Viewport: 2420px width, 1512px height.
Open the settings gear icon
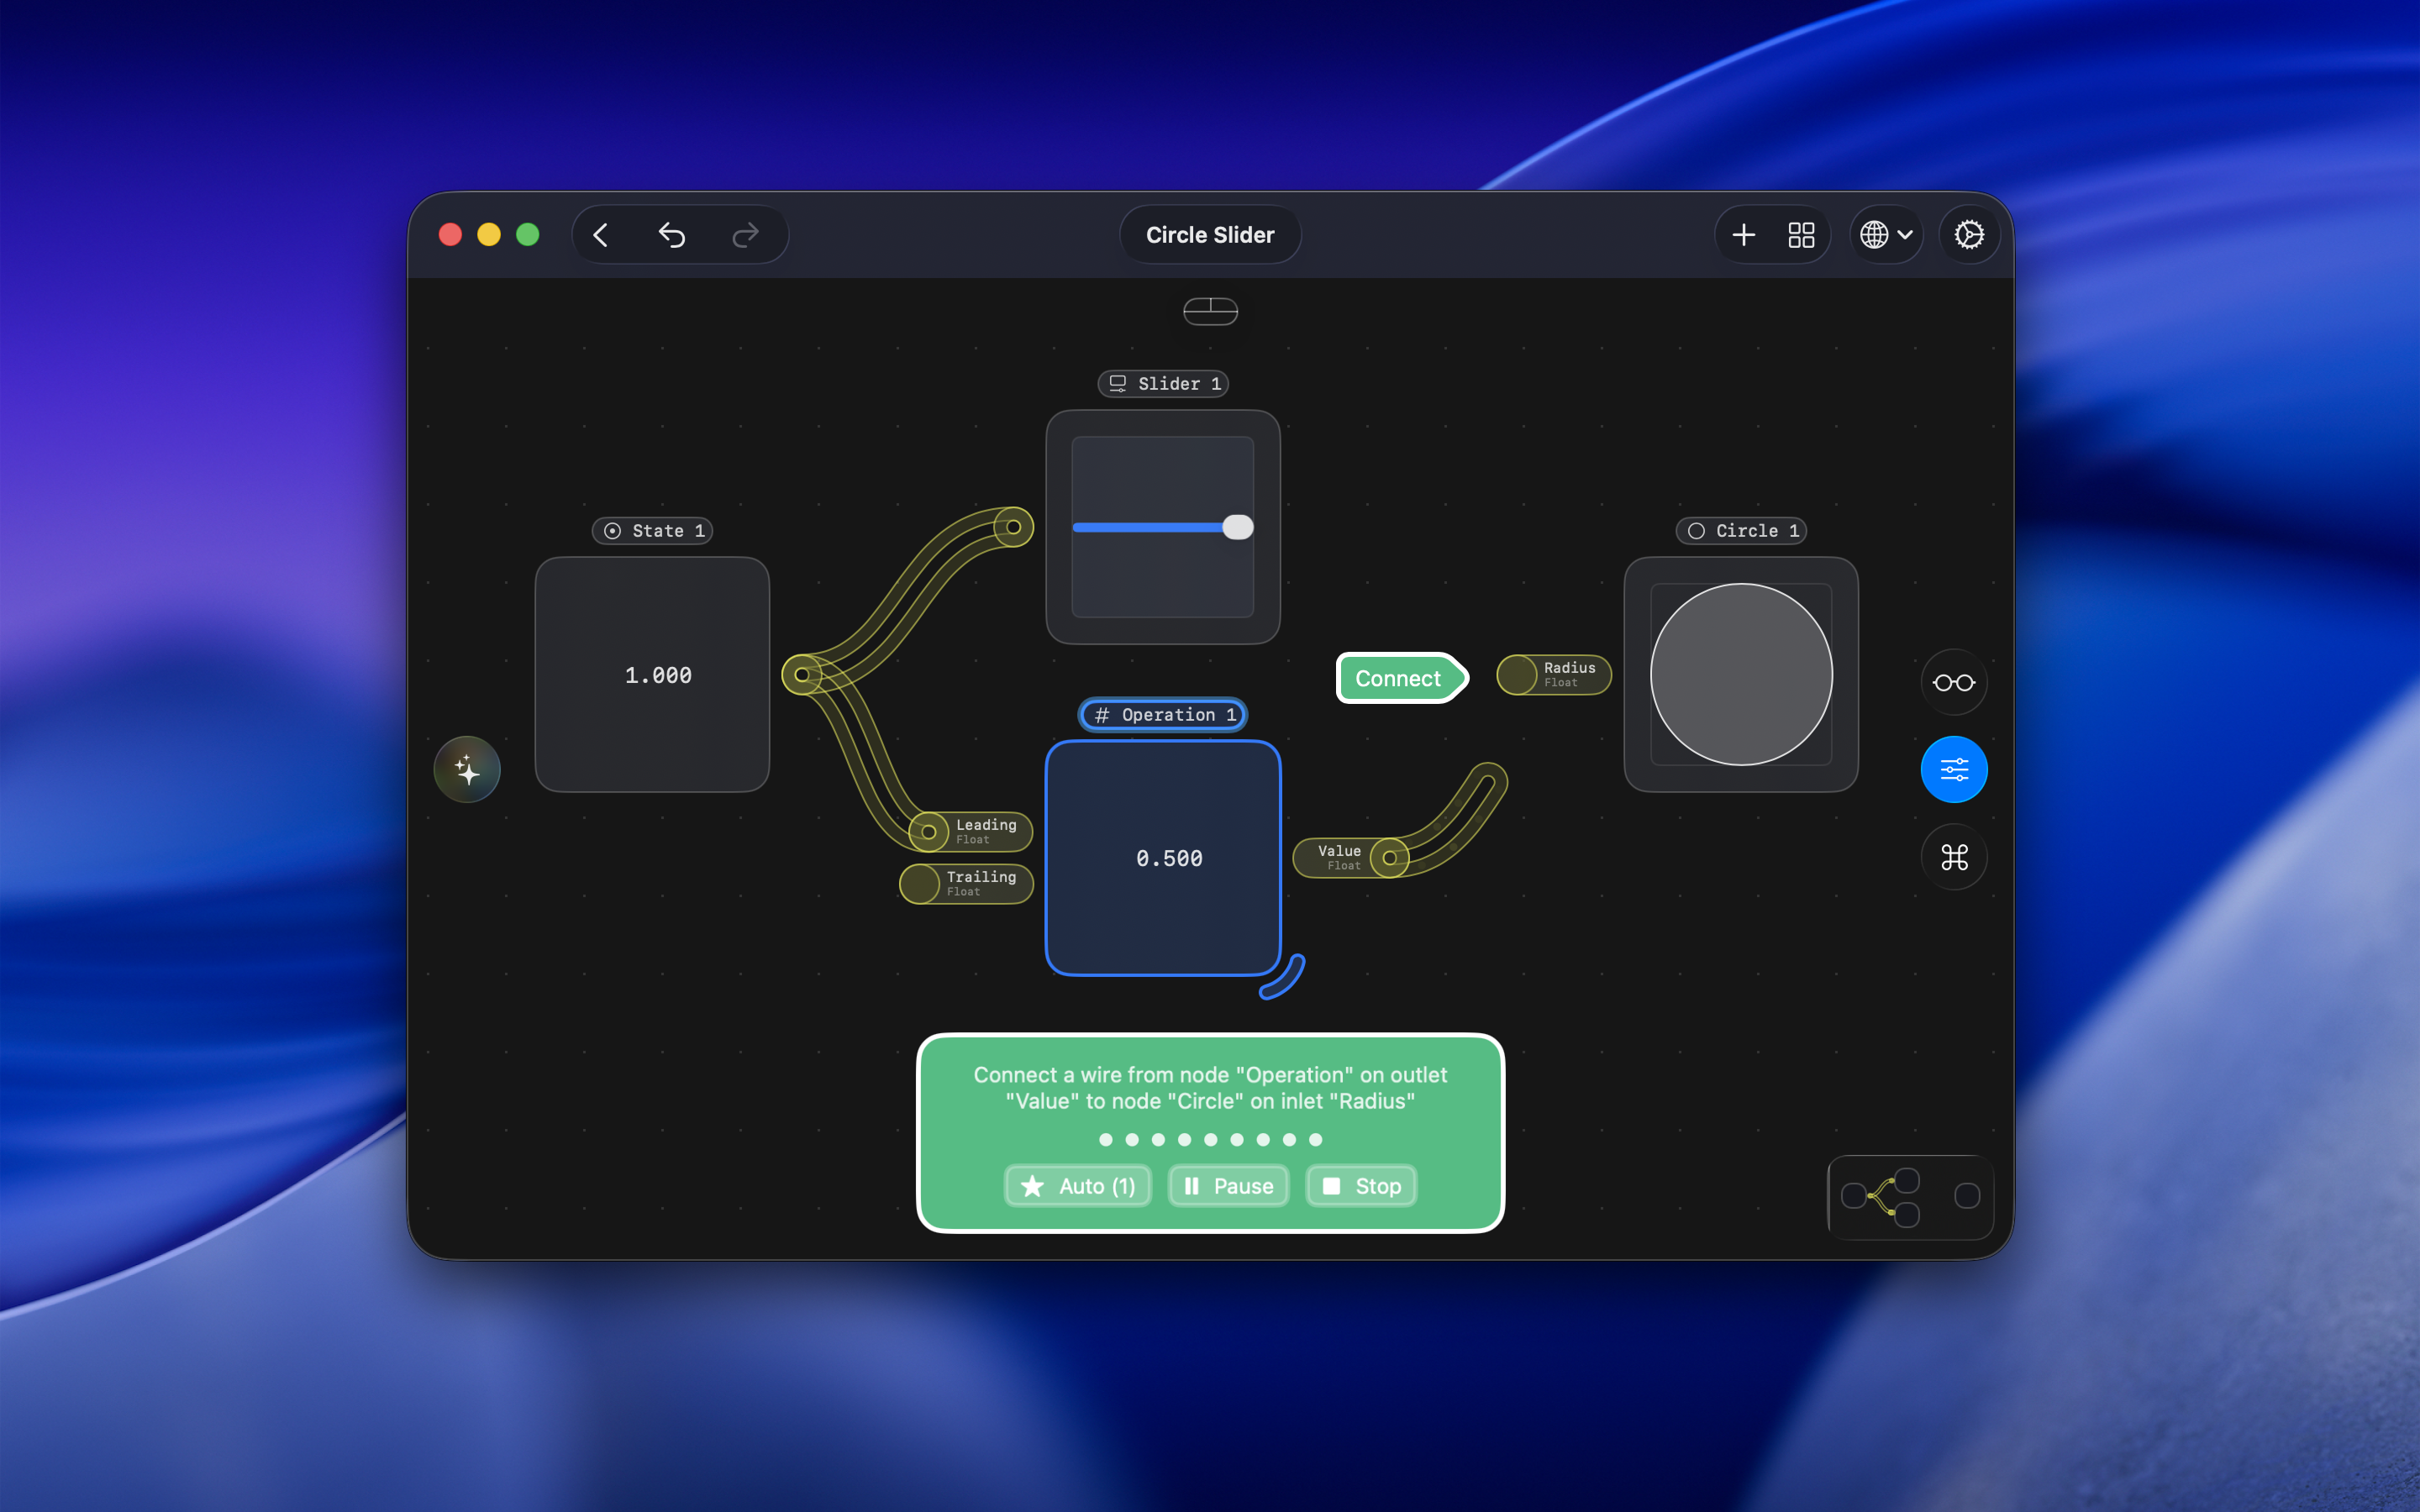1968,235
